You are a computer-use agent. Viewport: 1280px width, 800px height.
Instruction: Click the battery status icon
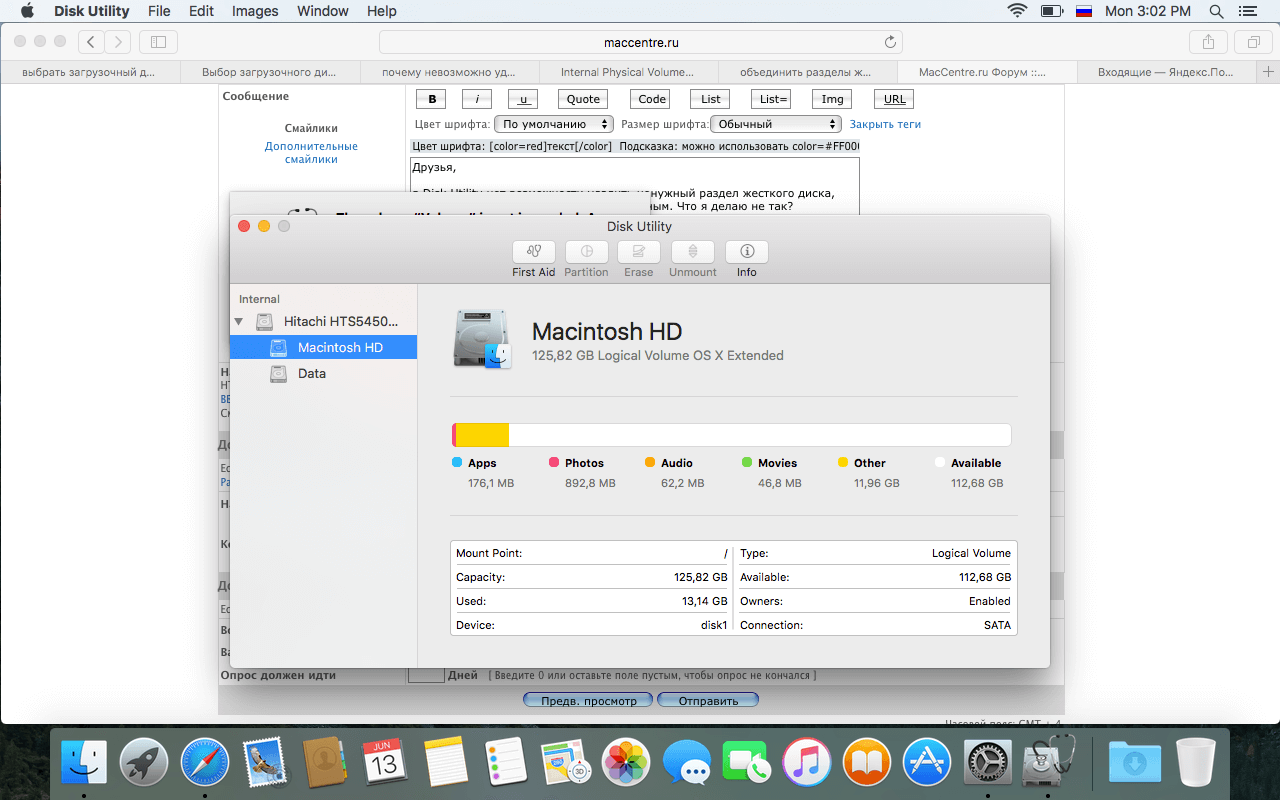(x=1051, y=11)
